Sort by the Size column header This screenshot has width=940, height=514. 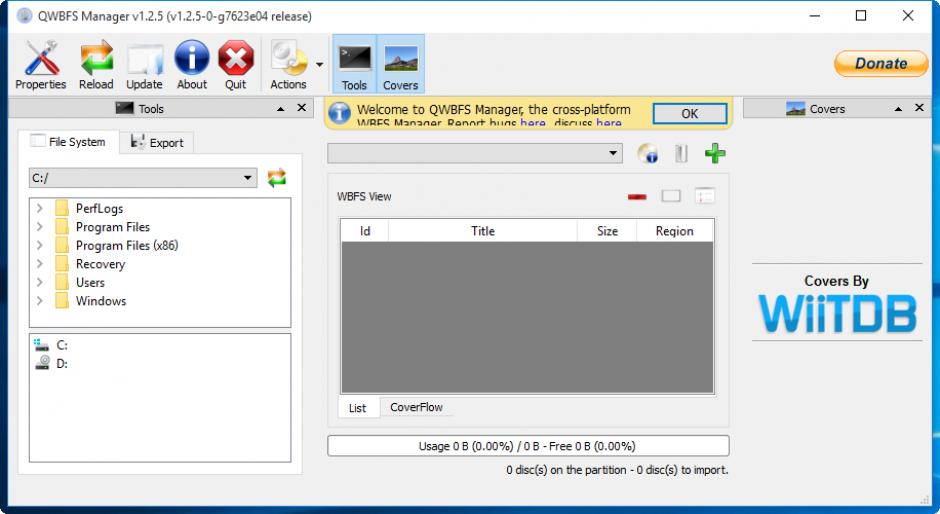pos(607,231)
